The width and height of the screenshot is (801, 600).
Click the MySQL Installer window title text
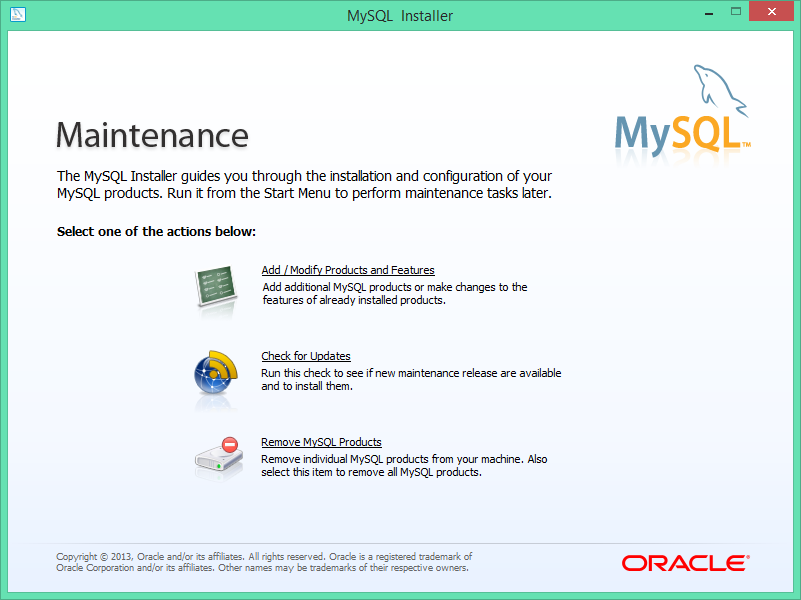point(400,16)
